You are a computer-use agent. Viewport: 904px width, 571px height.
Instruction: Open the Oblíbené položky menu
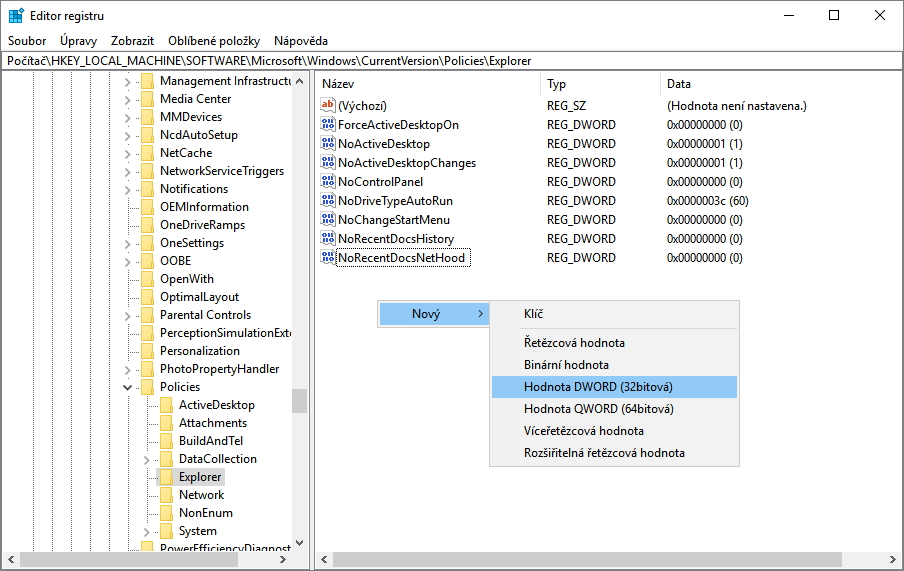click(214, 40)
